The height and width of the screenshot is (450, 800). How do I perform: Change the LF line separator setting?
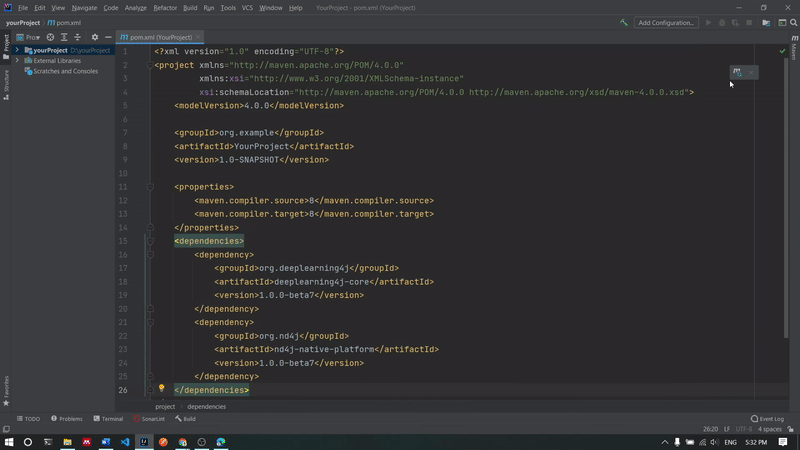point(727,429)
